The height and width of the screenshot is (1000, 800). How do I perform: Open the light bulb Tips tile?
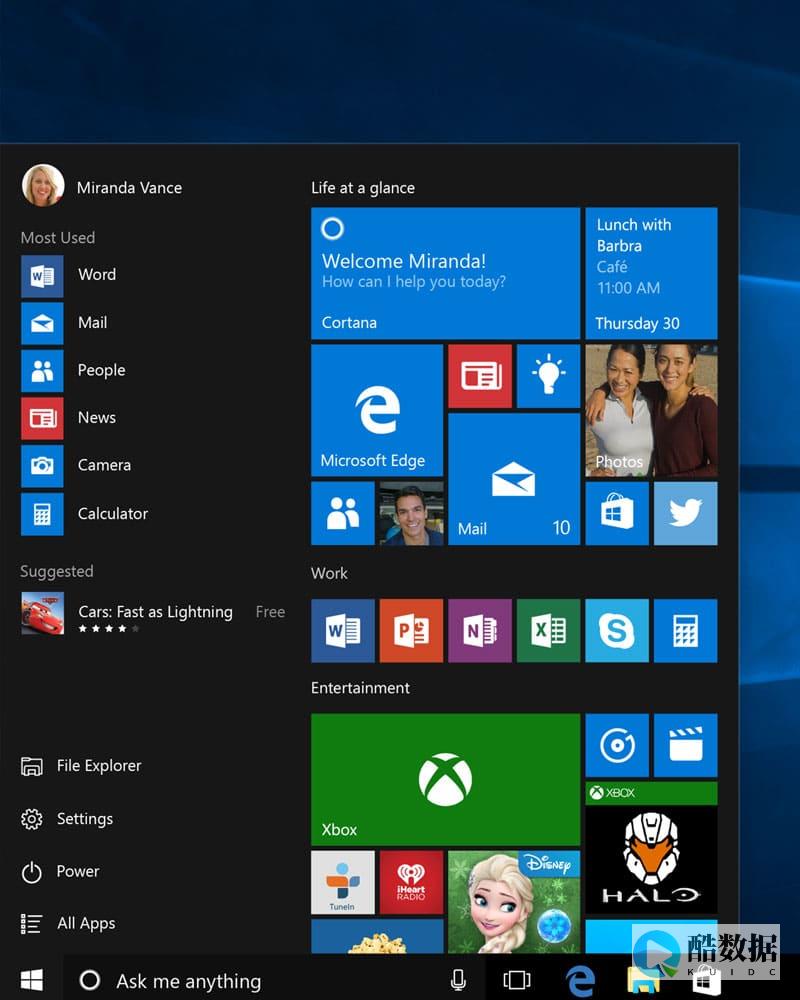coord(548,376)
